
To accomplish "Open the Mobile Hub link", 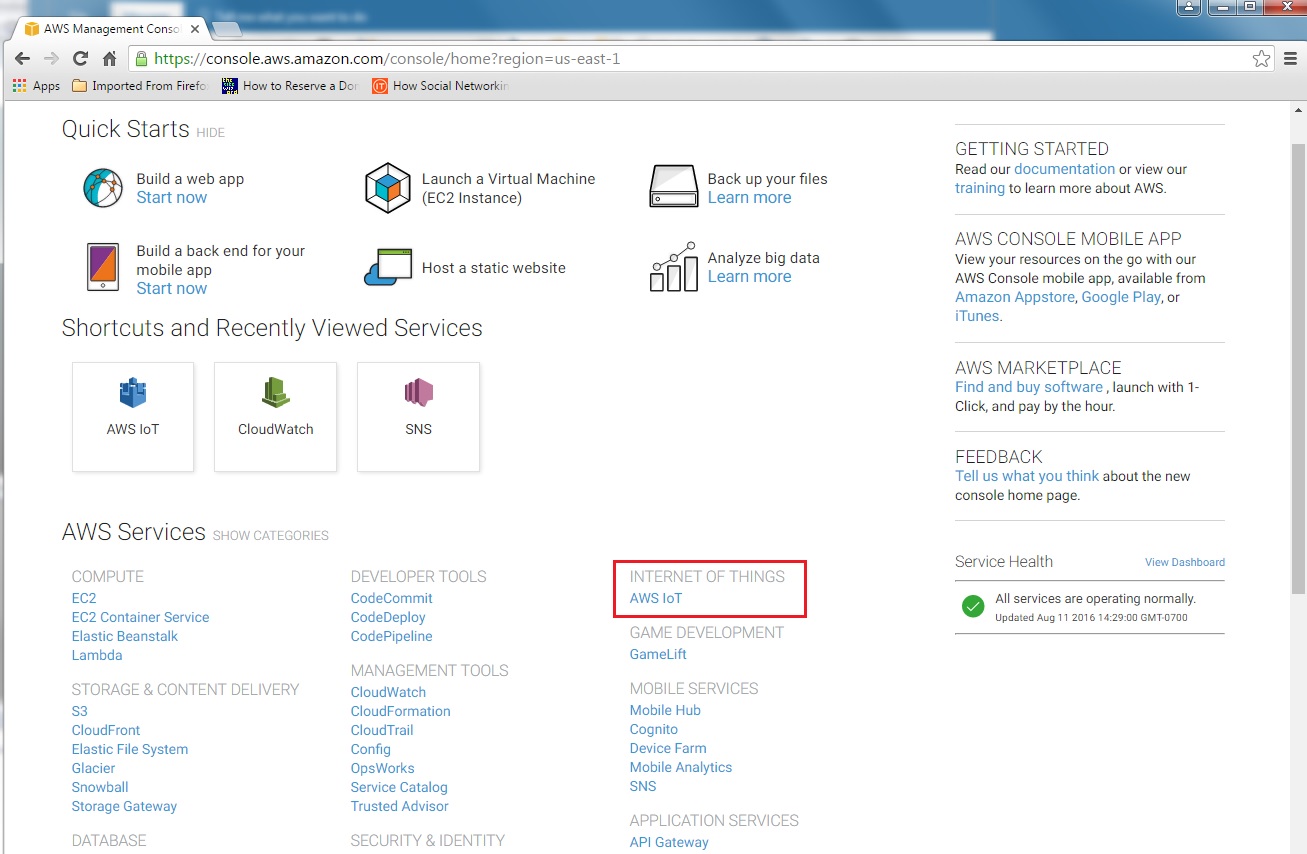I will (665, 710).
